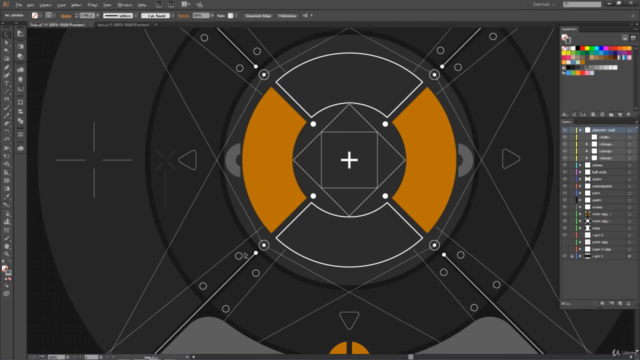Click the fill and stroke indicator in tools panel

click(x=6, y=270)
